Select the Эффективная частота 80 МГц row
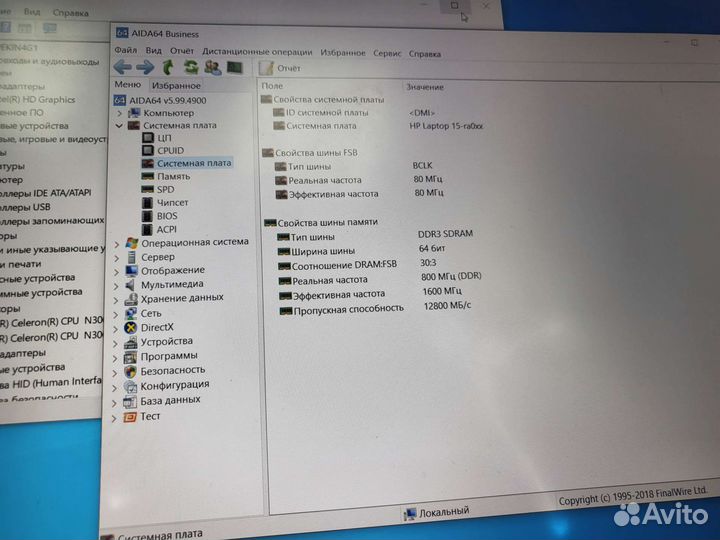 [x=360, y=194]
